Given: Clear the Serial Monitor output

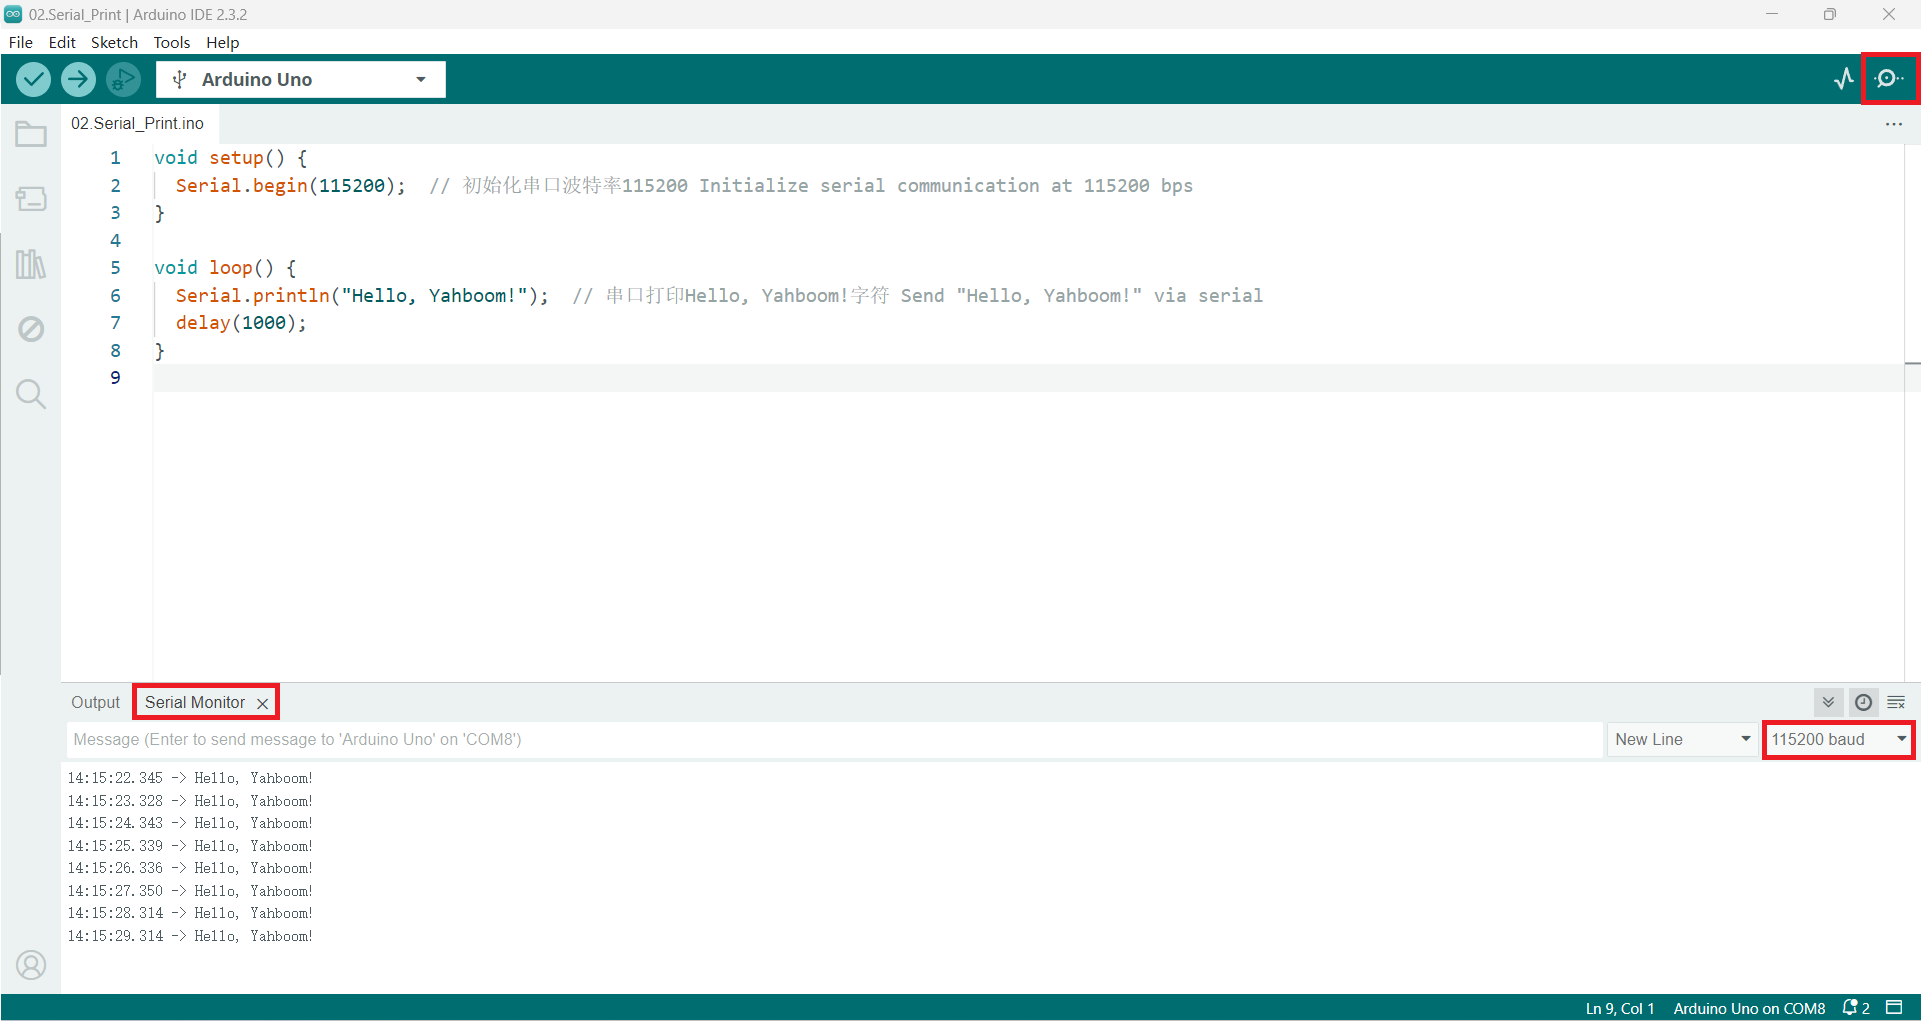Looking at the screenshot, I should pos(1896,702).
